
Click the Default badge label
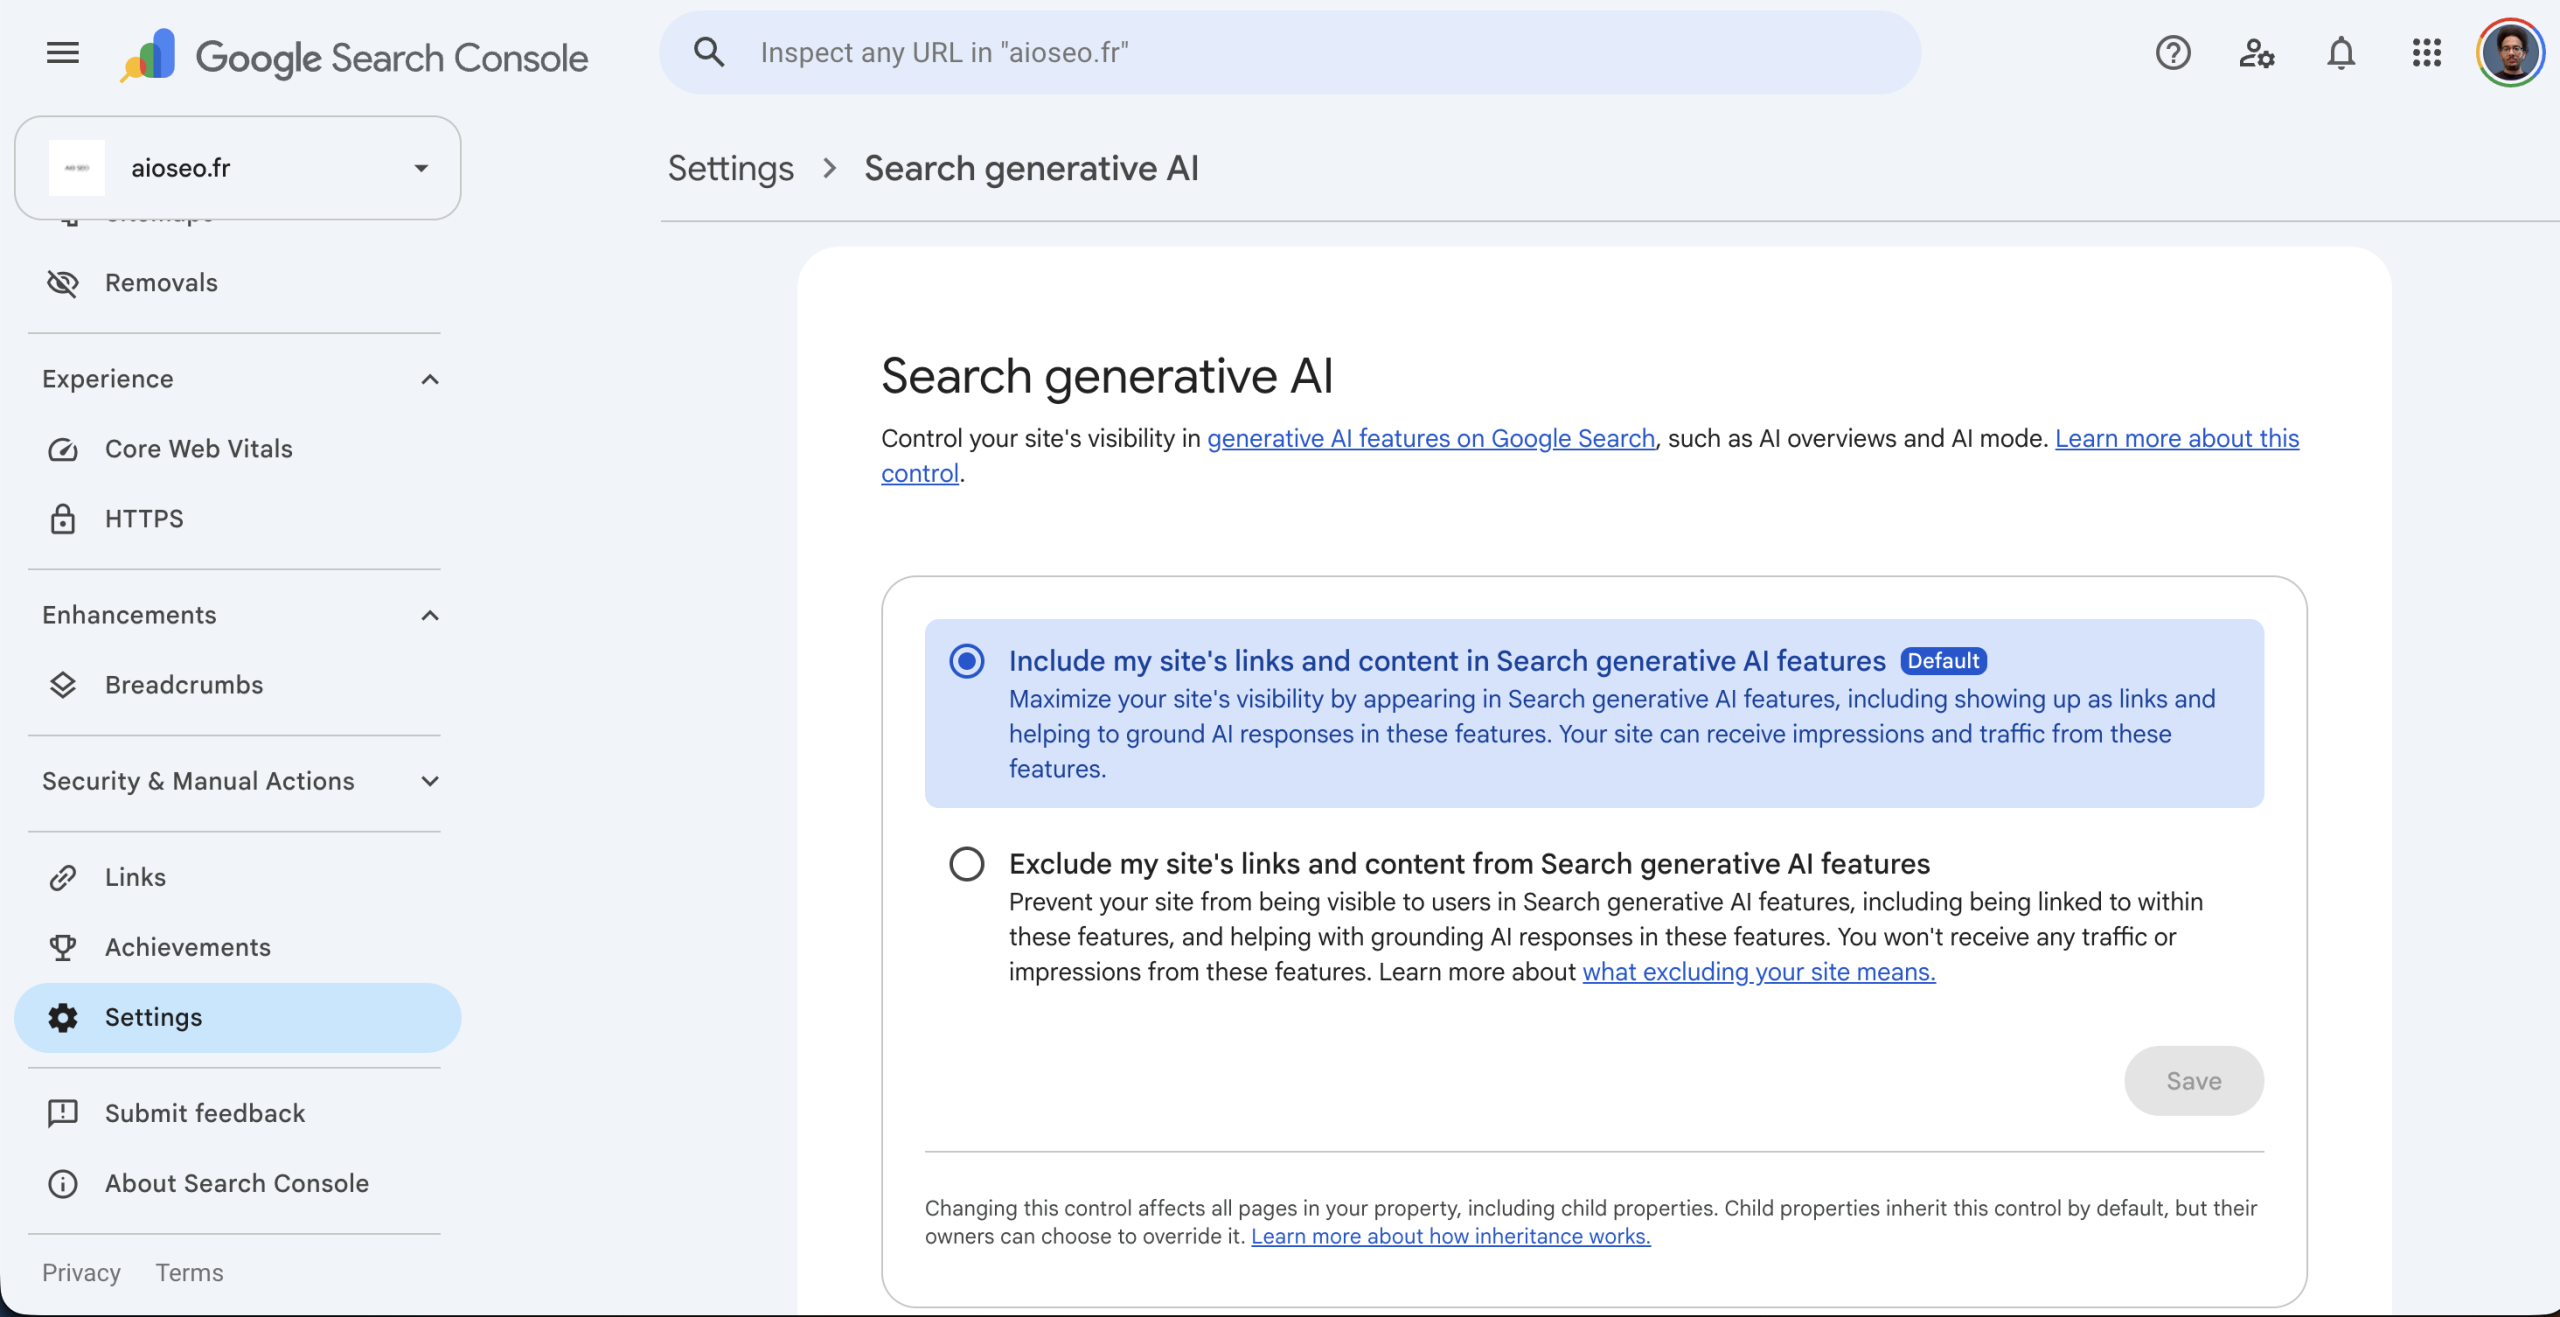click(x=1943, y=661)
